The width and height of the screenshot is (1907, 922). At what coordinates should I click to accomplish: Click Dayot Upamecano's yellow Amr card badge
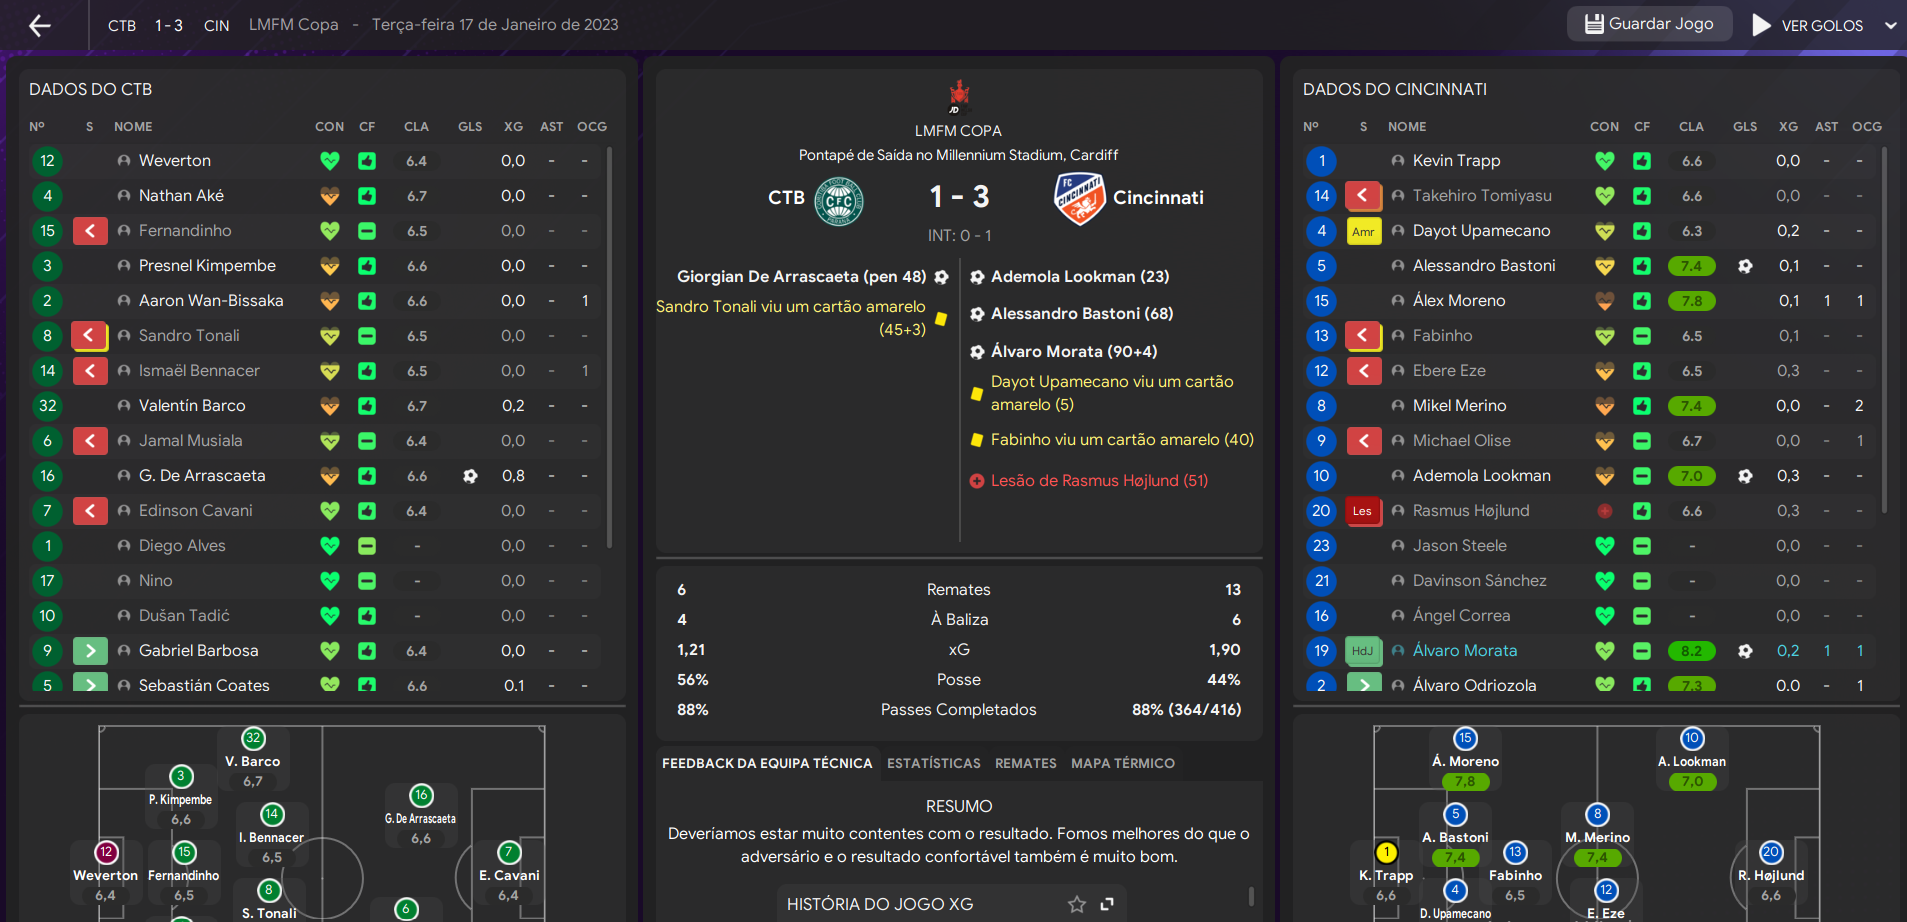[1364, 231]
